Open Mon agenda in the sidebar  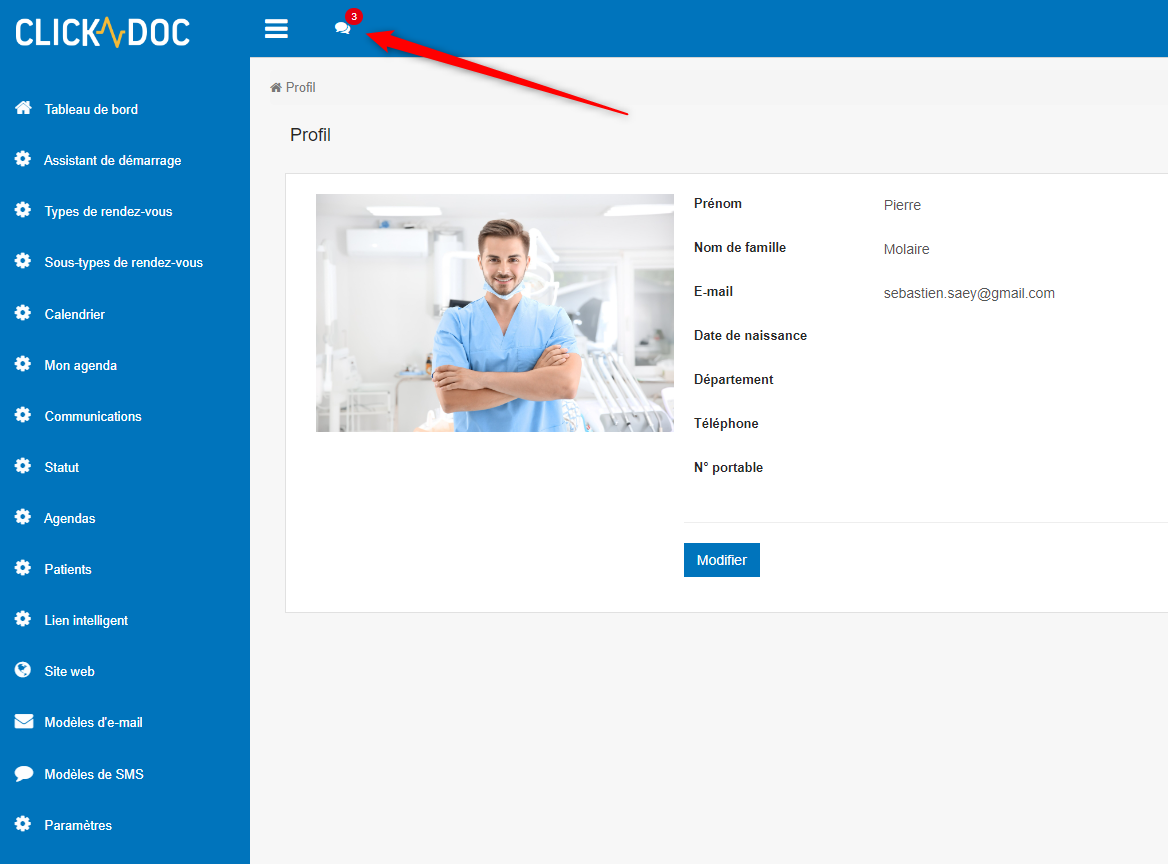point(80,365)
